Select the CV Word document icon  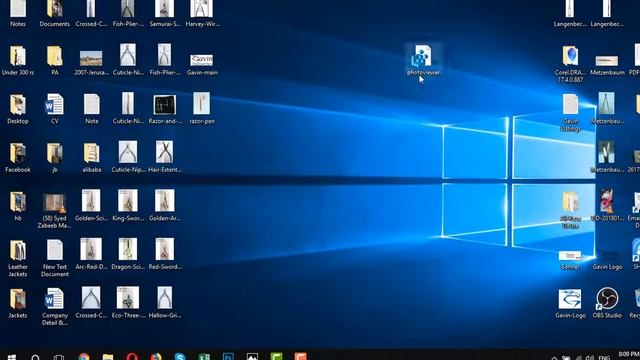pos(55,109)
